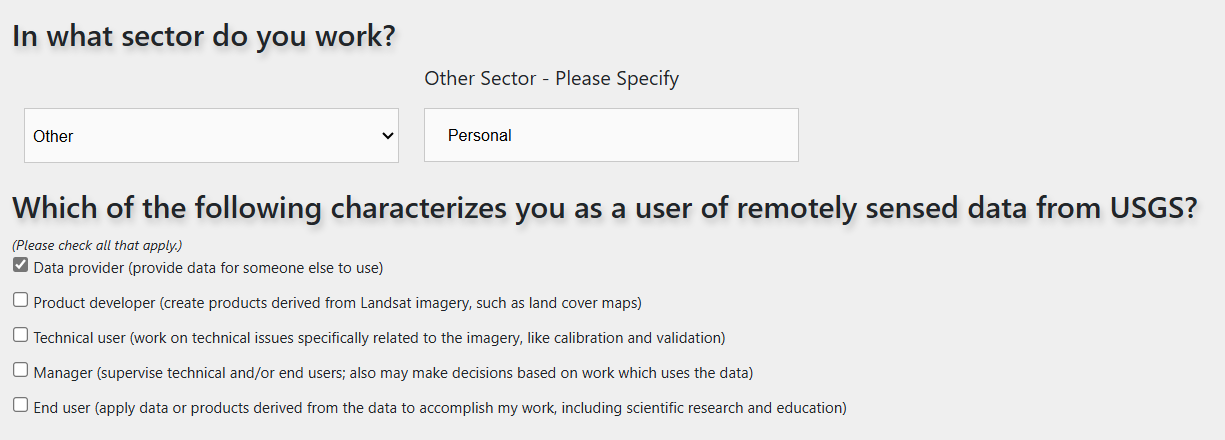Screen dimensions: 1225x440
Task: Enable the Technical user checkbox
Action: [x=20, y=335]
